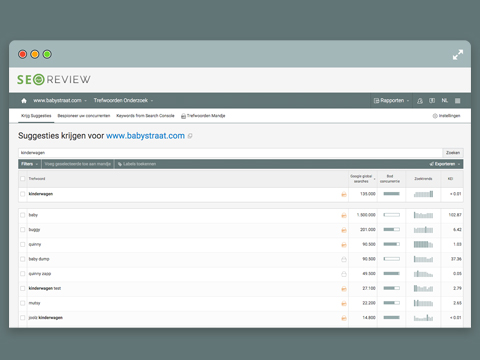Check the baby row checkbox

coord(23,215)
